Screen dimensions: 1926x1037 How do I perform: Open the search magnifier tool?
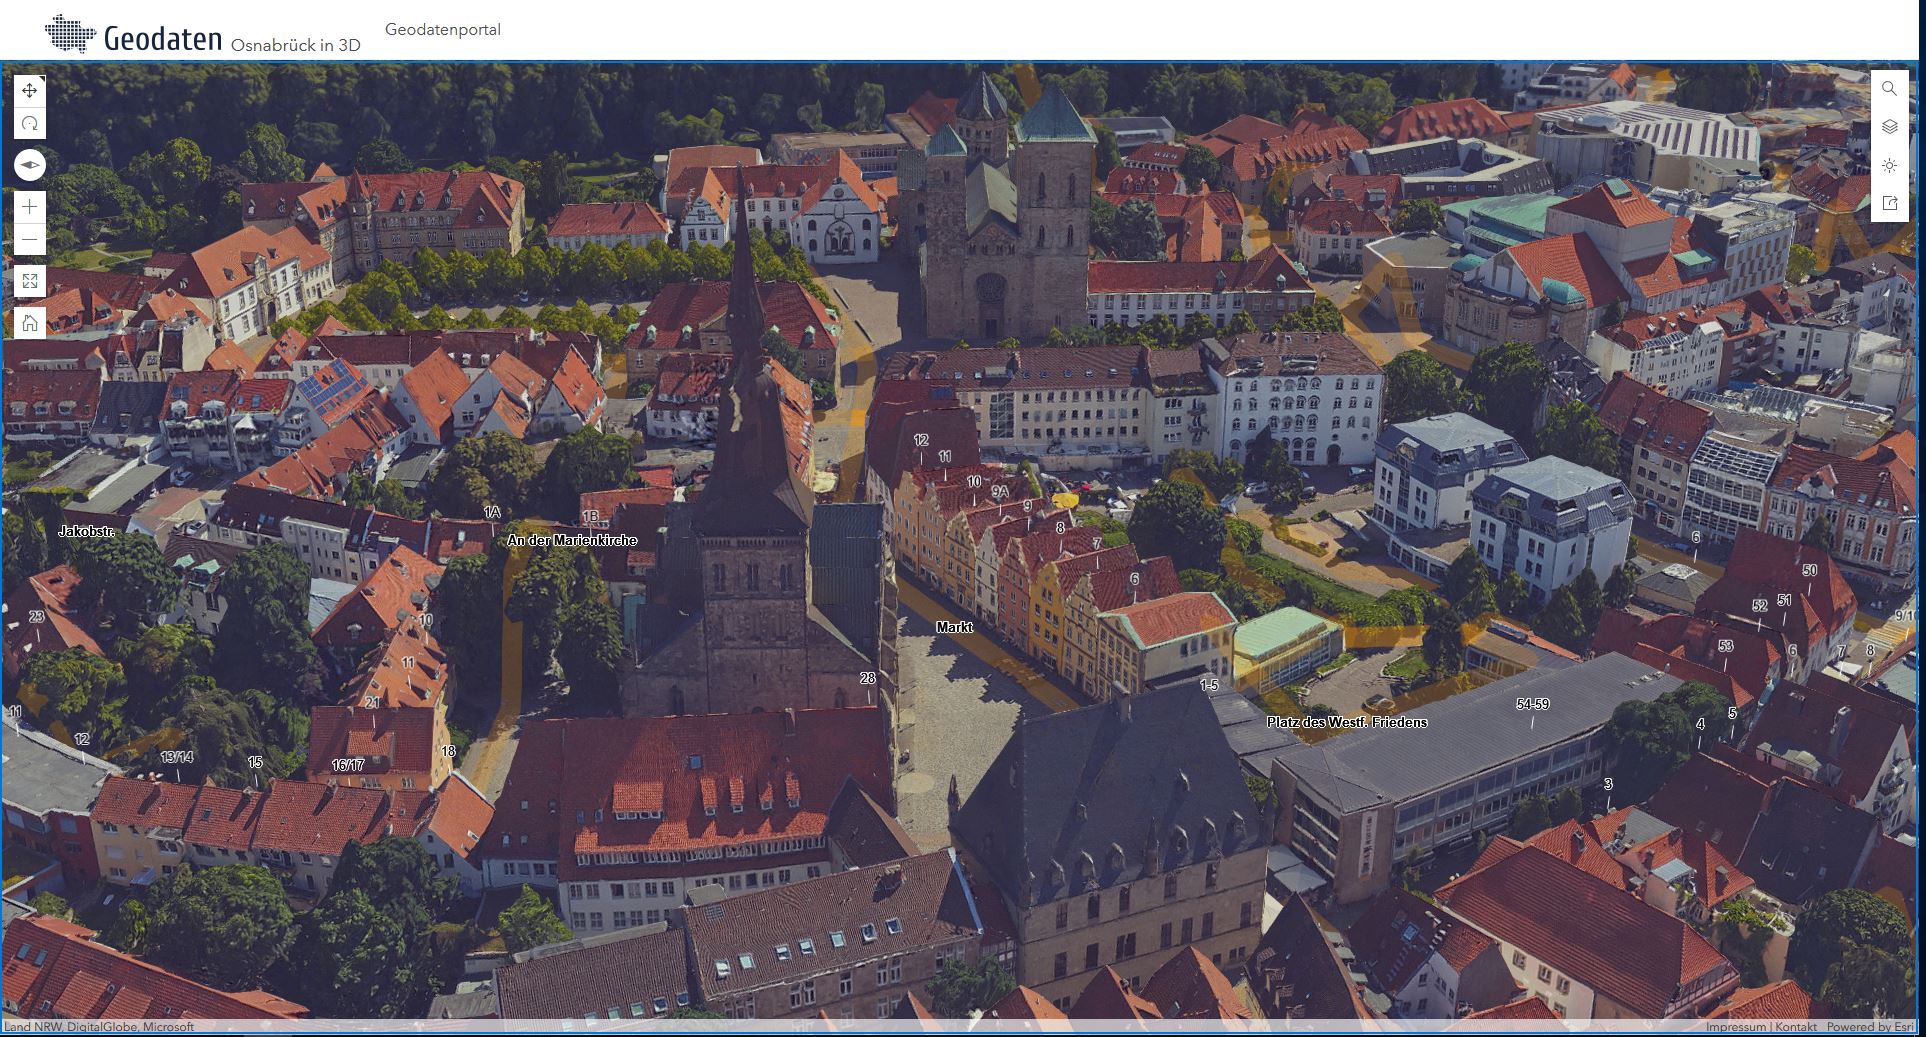point(1889,89)
